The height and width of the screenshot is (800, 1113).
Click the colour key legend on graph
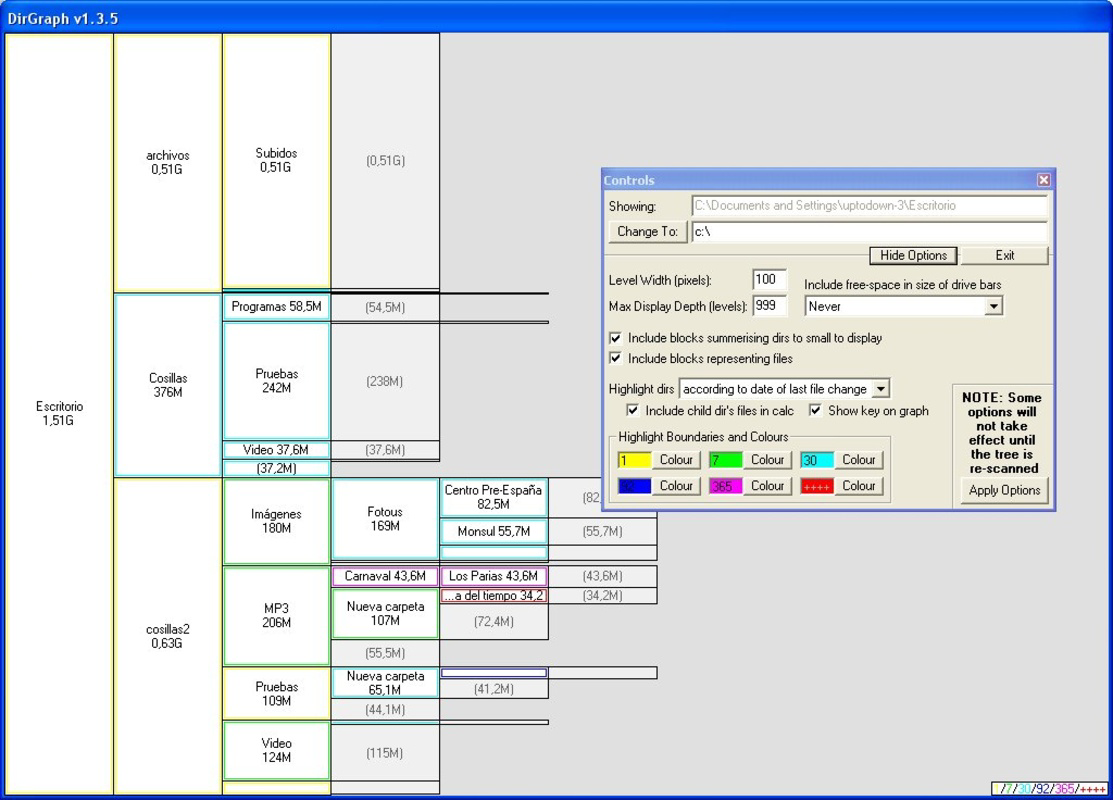pyautogui.click(x=1049, y=789)
